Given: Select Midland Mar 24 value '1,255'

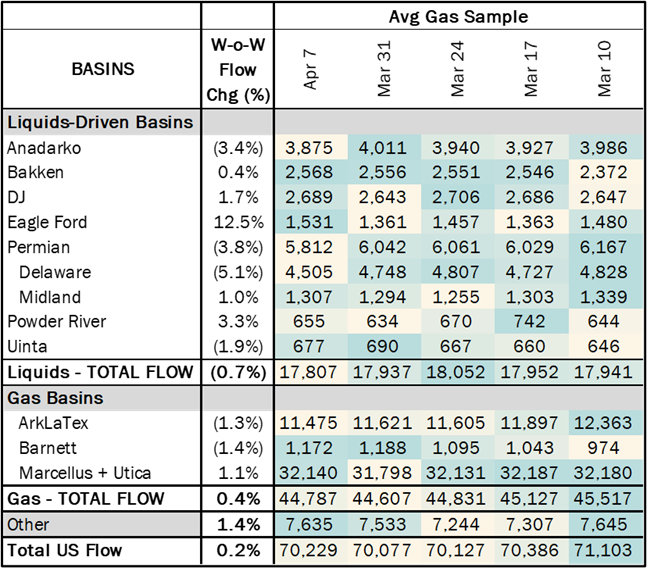Looking at the screenshot, I should pyautogui.click(x=456, y=297).
